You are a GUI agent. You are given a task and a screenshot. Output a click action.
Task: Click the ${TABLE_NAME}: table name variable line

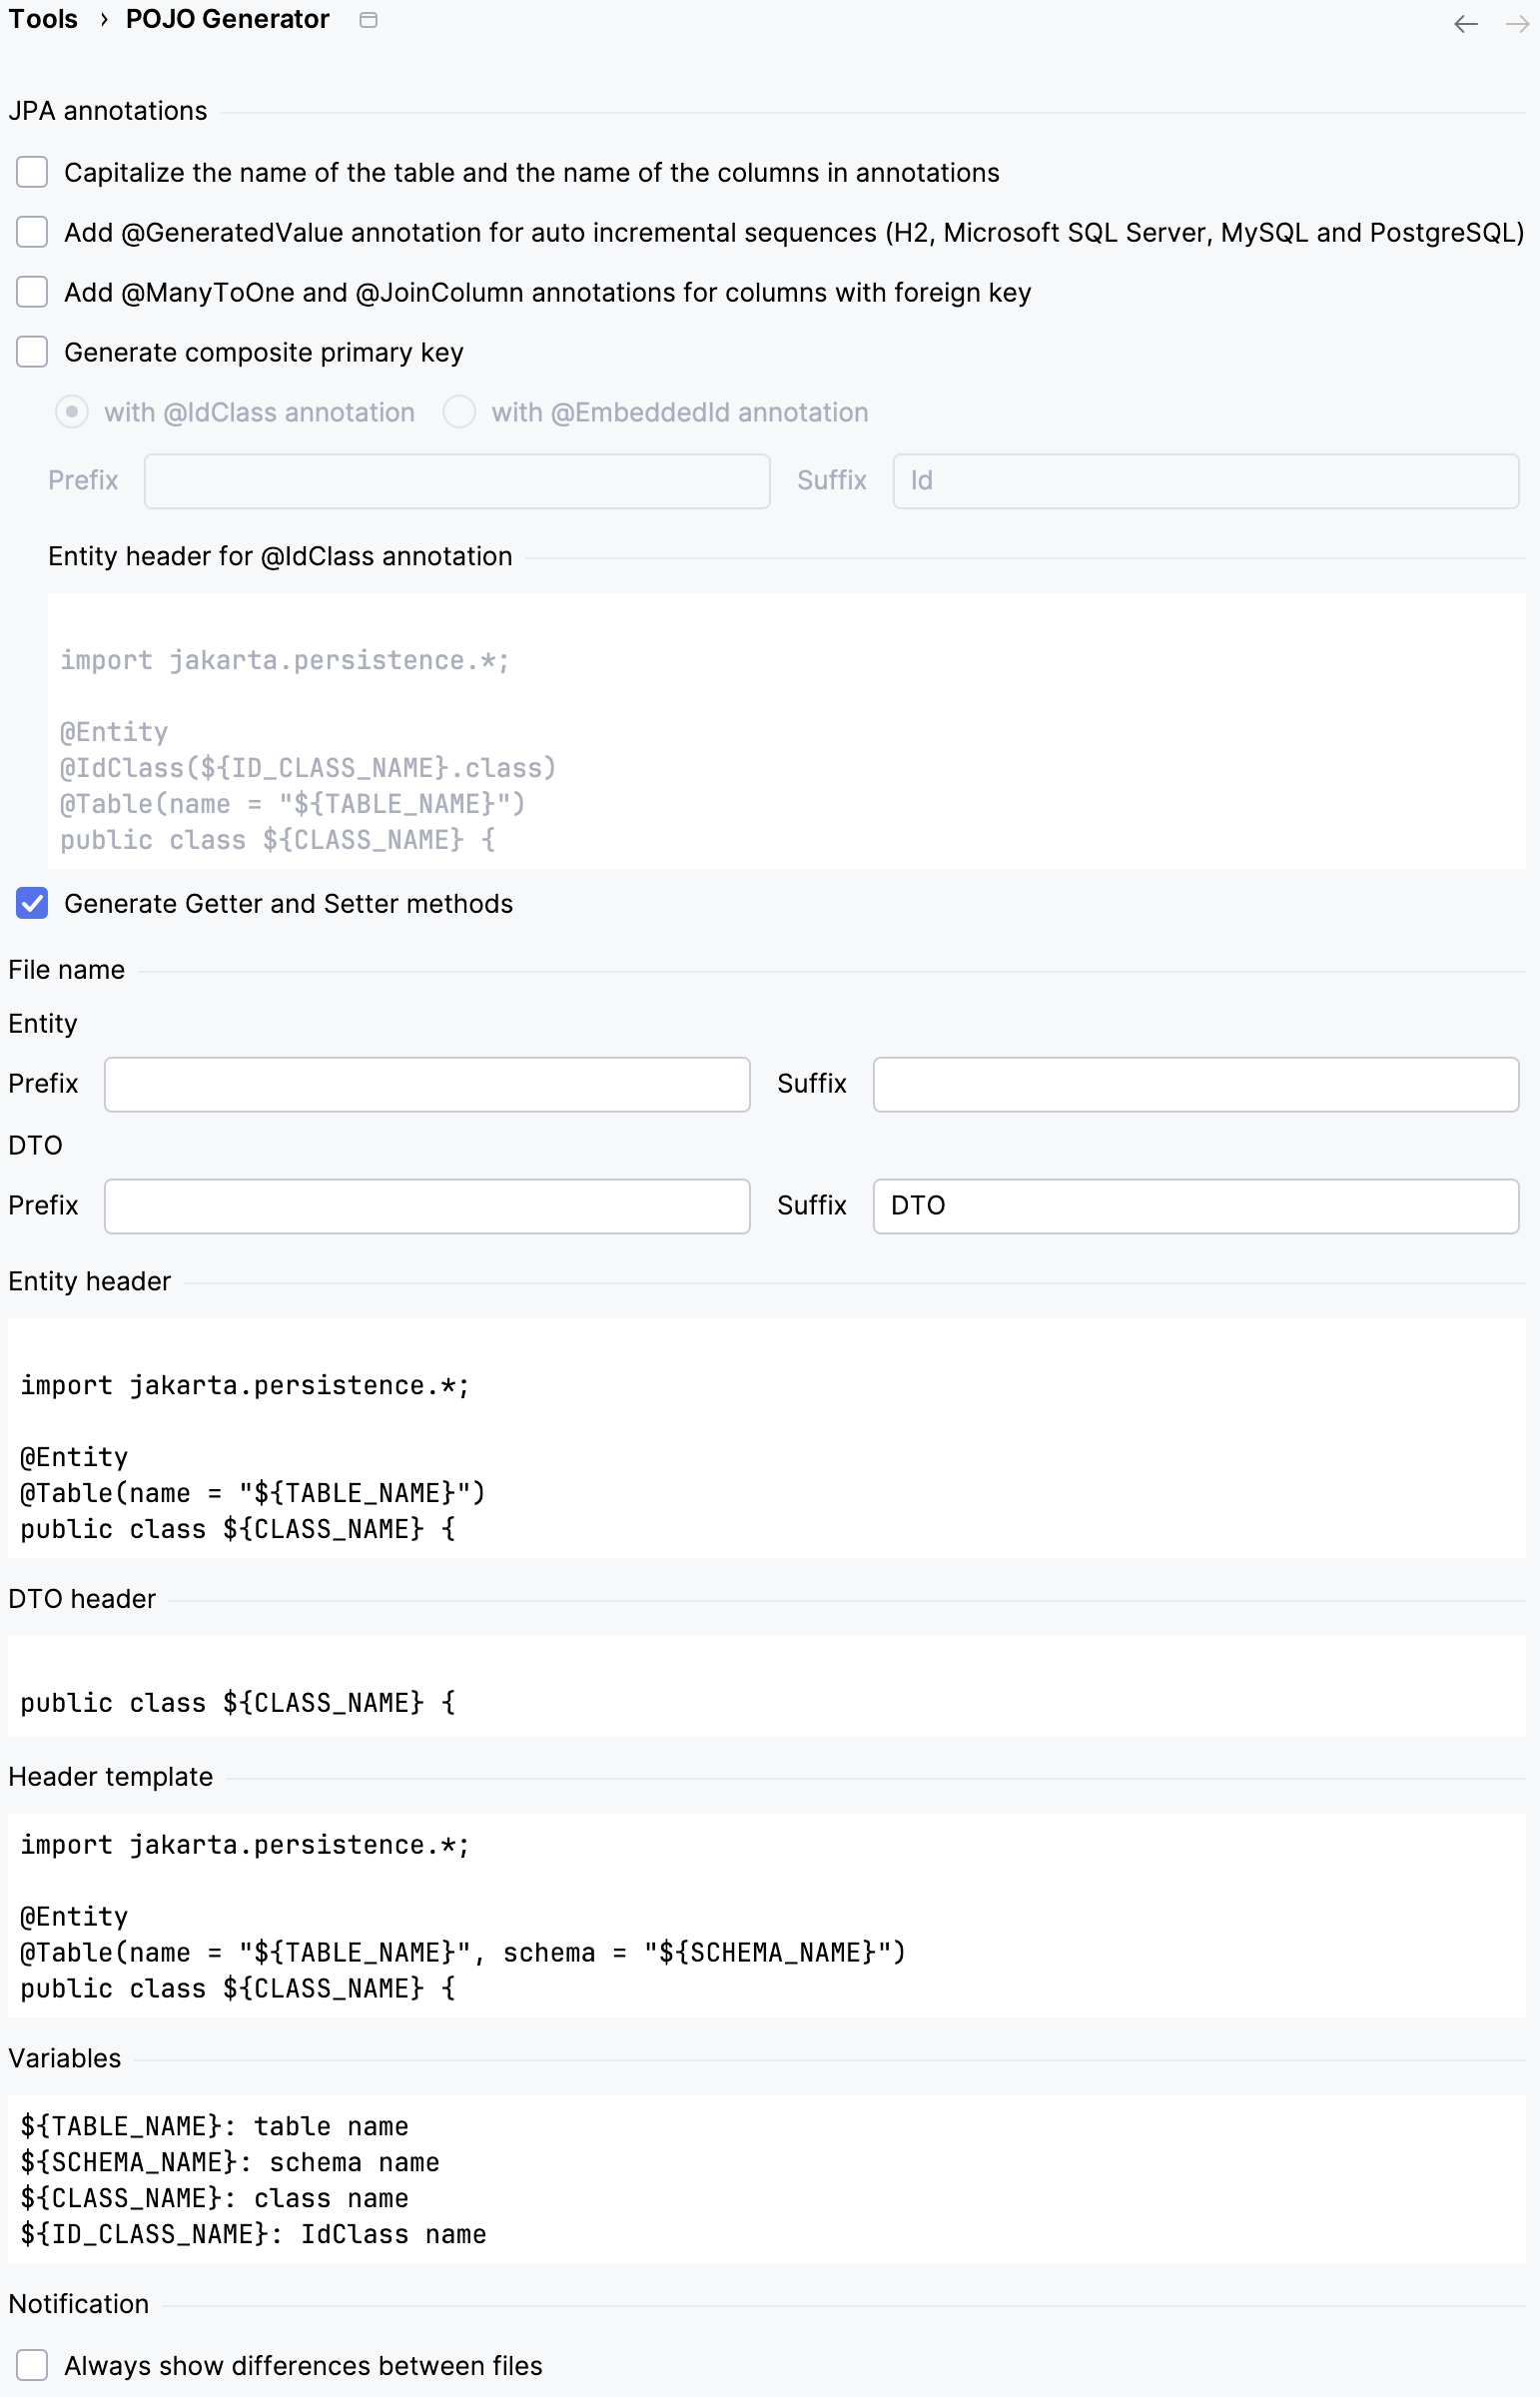click(x=214, y=2126)
